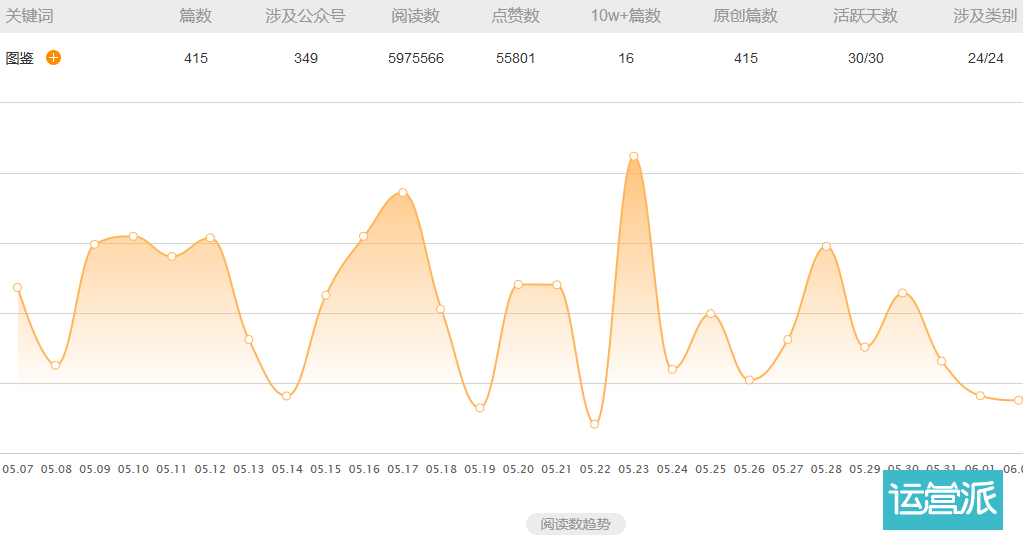
Task: Click the 运营派 watermark logo
Action: click(943, 499)
